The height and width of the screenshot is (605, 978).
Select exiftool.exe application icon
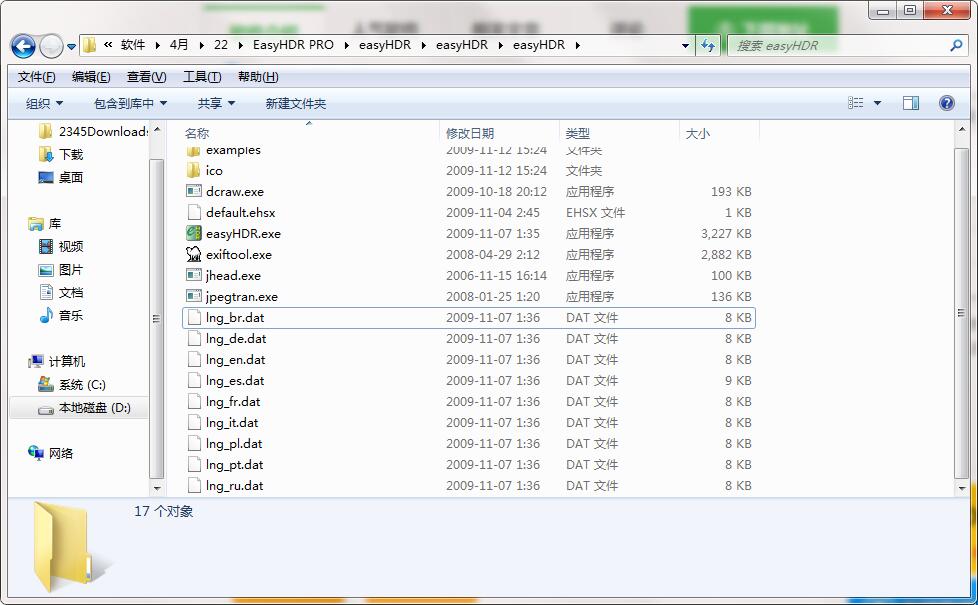(193, 254)
